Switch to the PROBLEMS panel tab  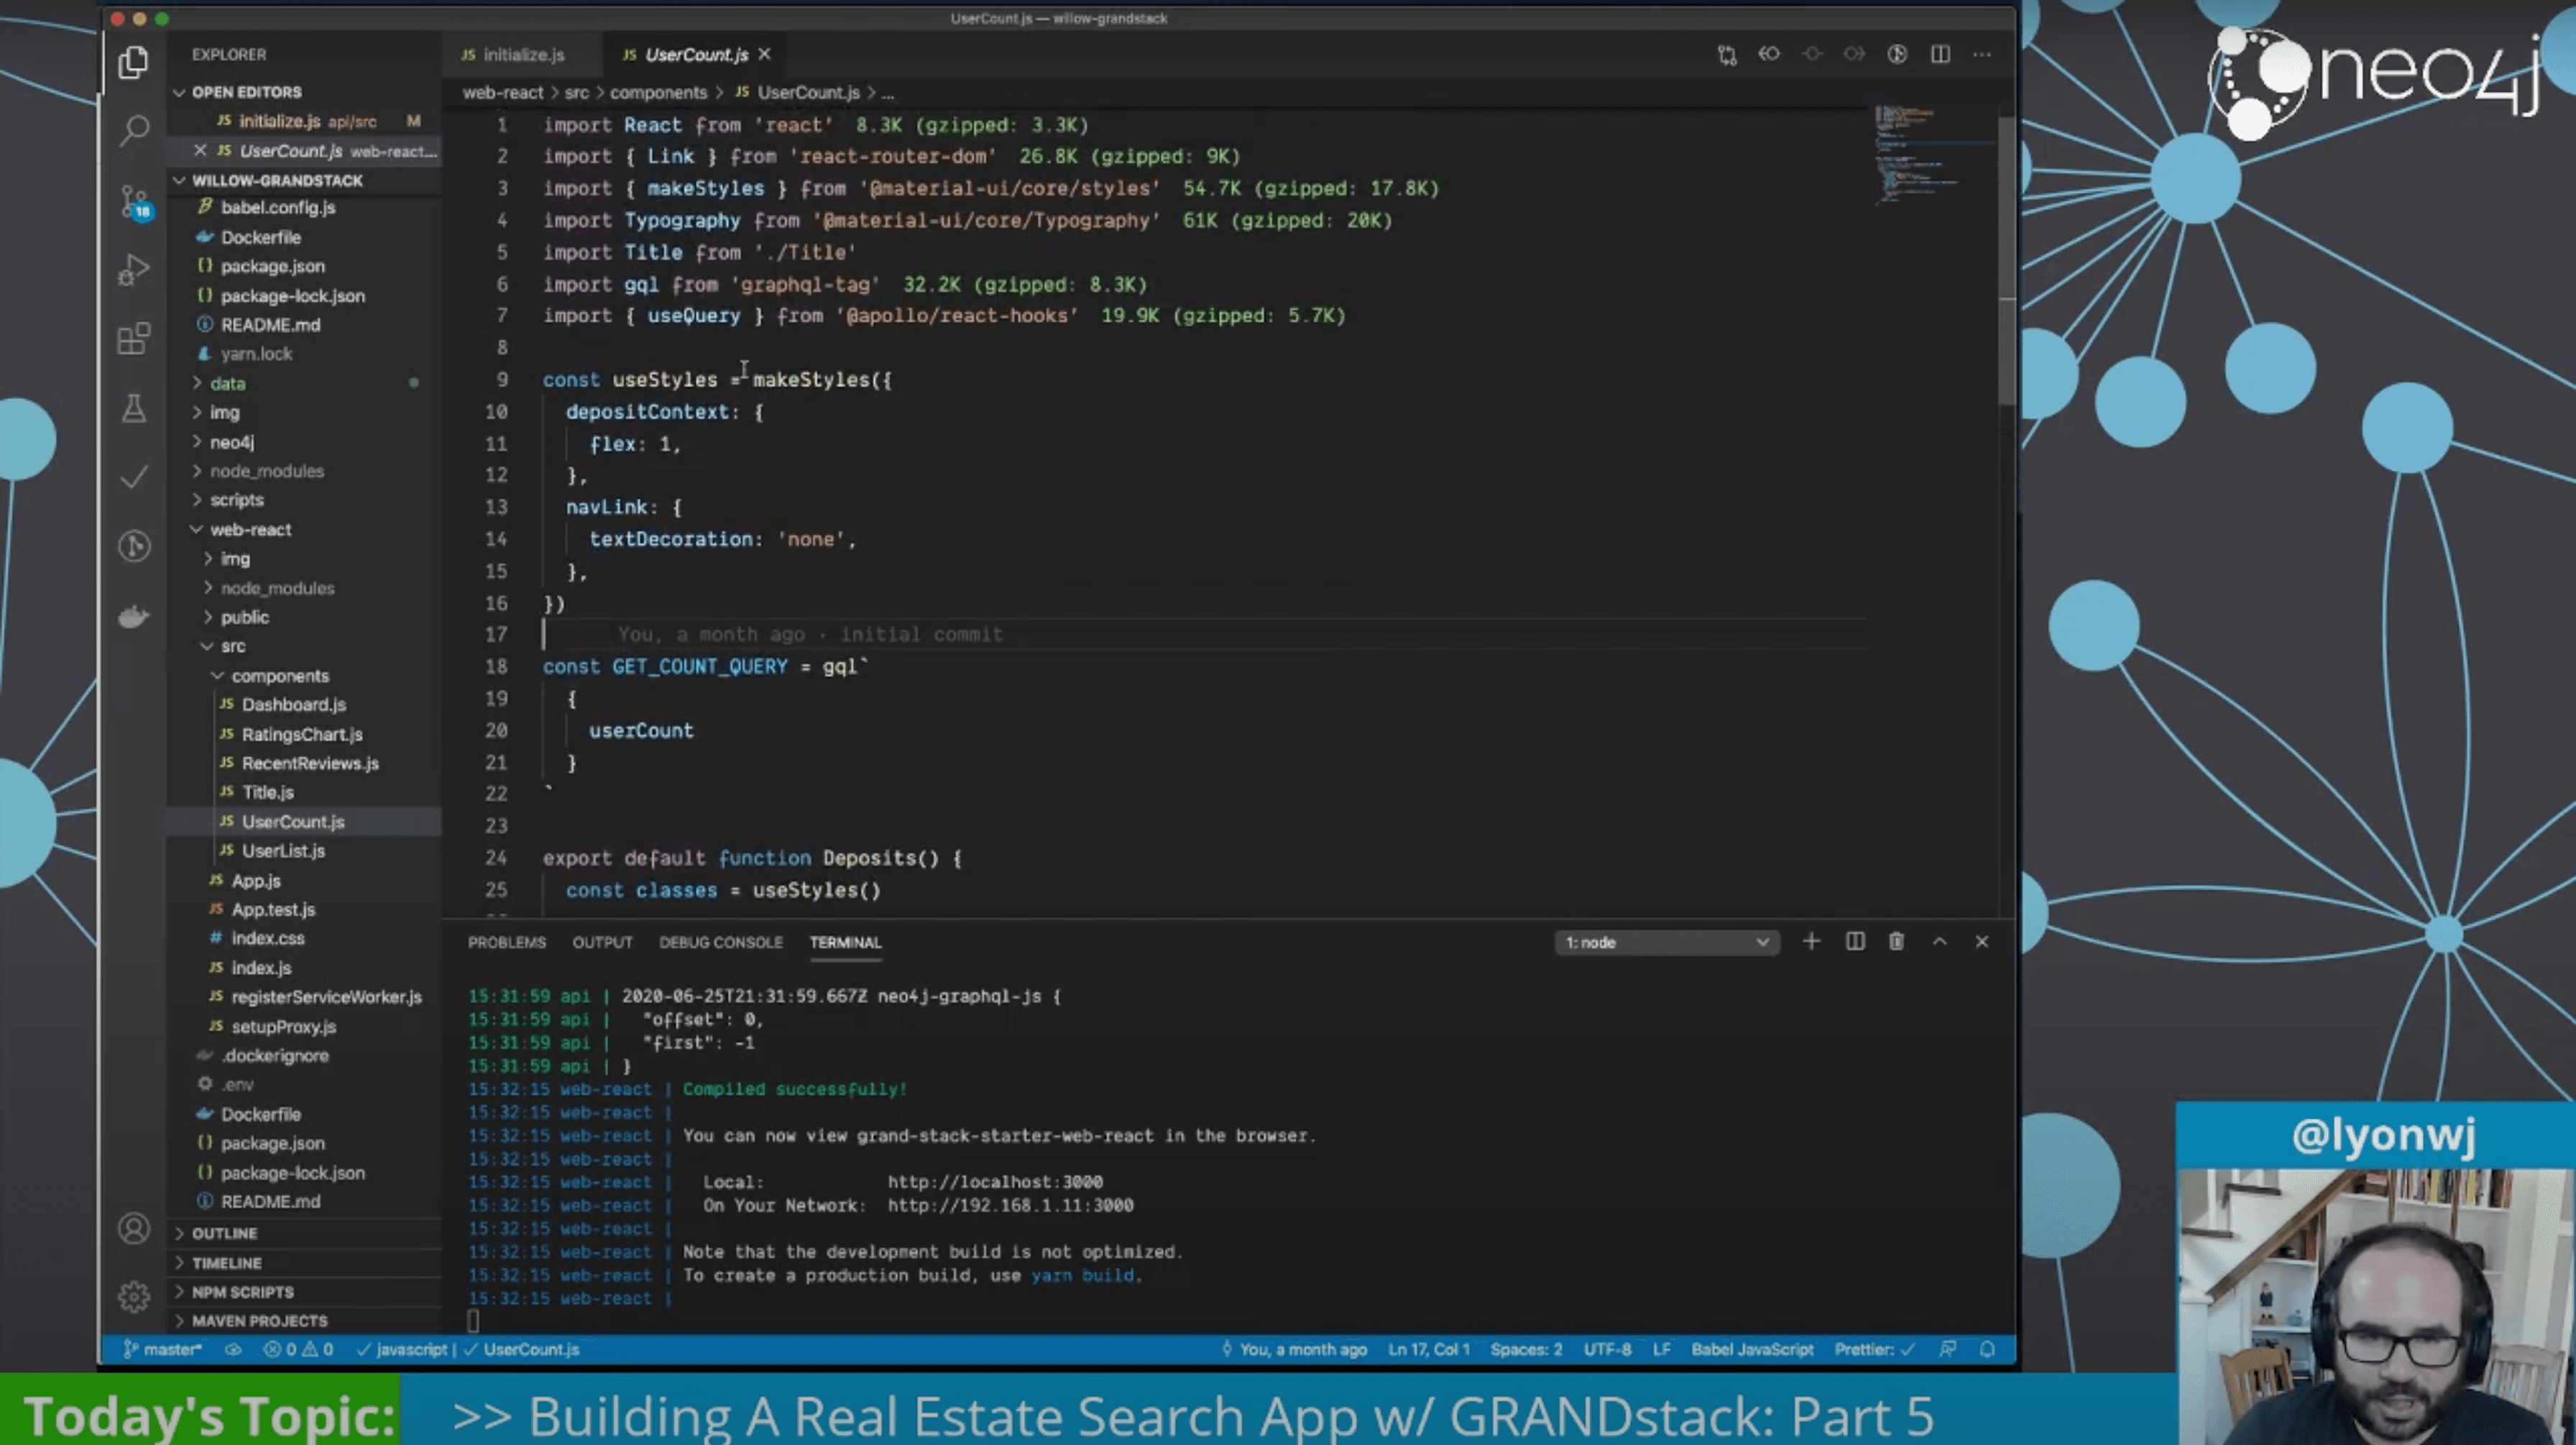[x=506, y=942]
